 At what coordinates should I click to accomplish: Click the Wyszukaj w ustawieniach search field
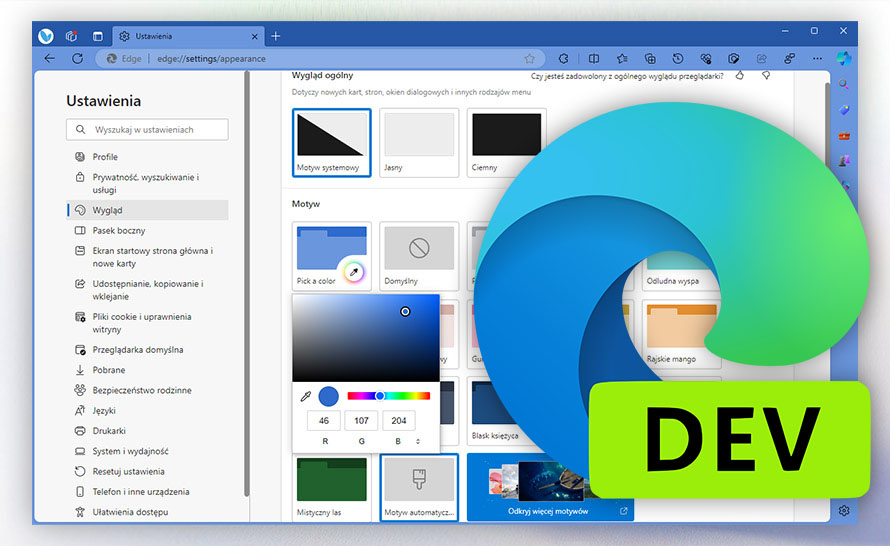click(x=148, y=129)
